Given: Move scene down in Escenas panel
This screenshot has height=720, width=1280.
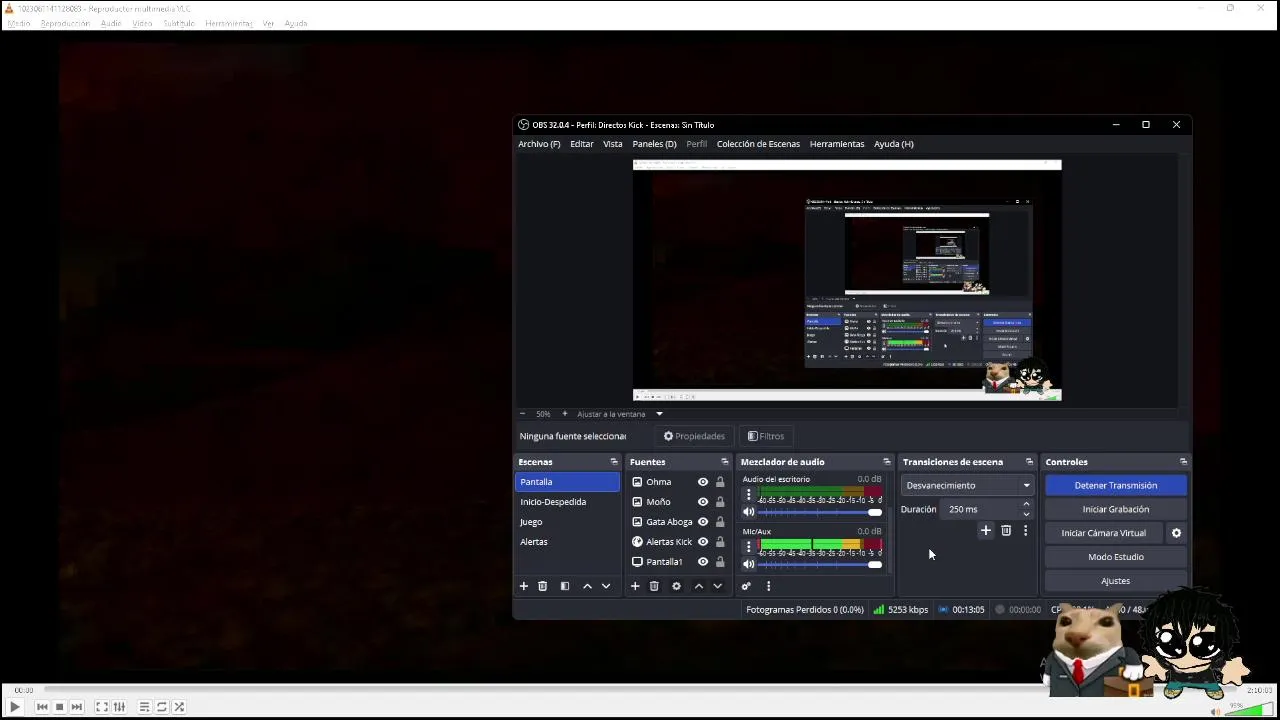Looking at the screenshot, I should coord(606,586).
